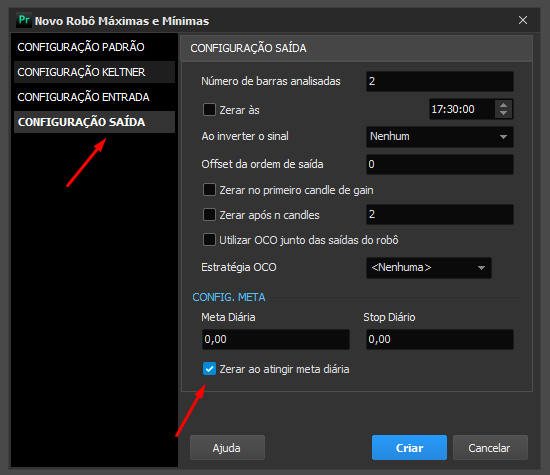The height and width of the screenshot is (475, 550).
Task: Click the Offset da ordem de saída label
Action: pos(262,164)
